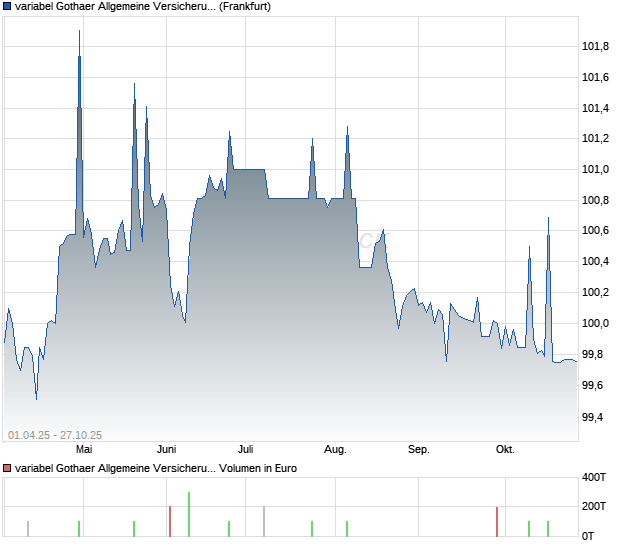Click the Juli label on the time axis
The width and height of the screenshot is (620, 546).
tap(246, 450)
